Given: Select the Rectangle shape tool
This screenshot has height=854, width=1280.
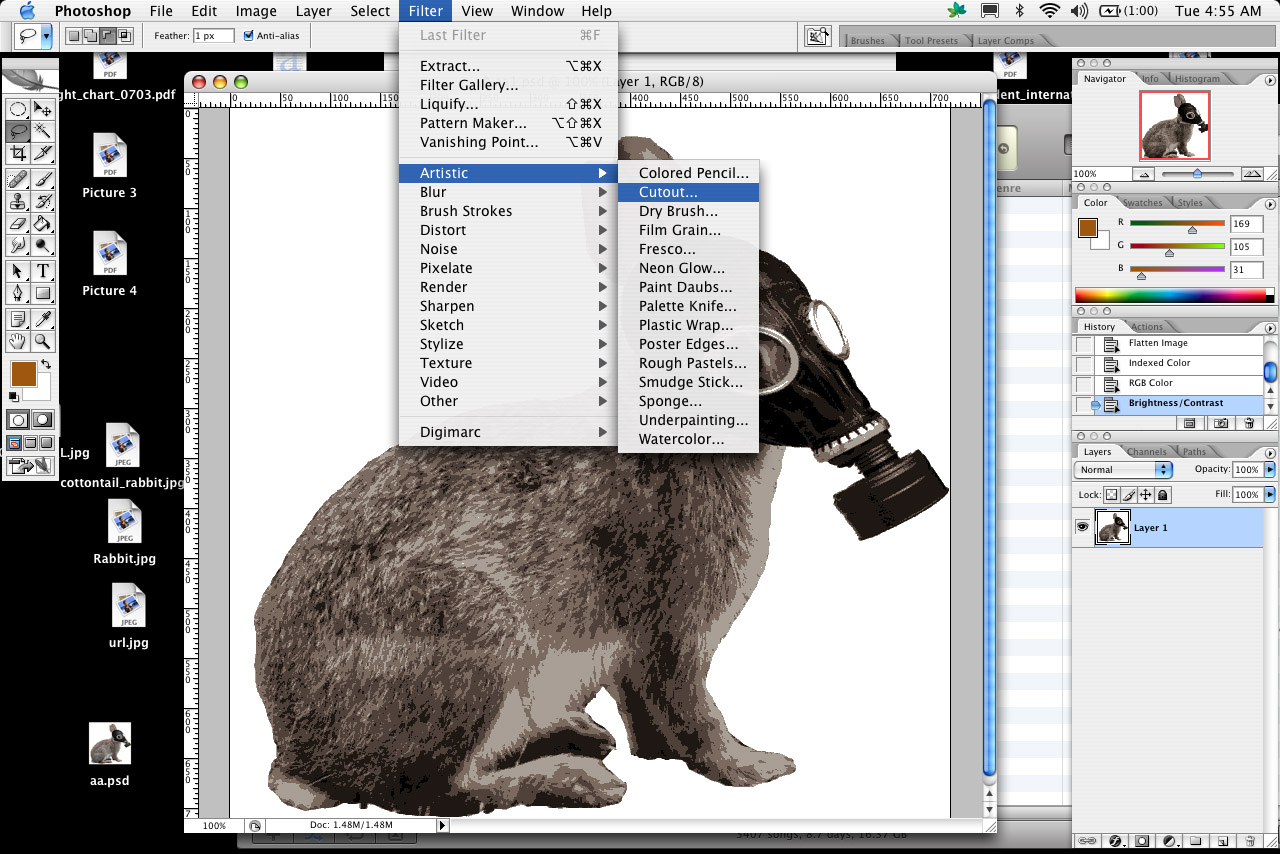Looking at the screenshot, I should [x=43, y=293].
